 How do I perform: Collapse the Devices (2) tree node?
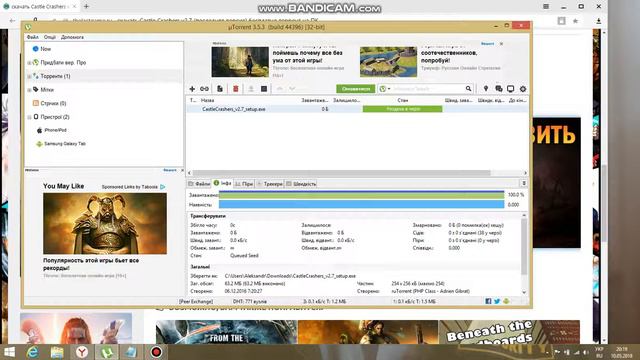point(29,117)
